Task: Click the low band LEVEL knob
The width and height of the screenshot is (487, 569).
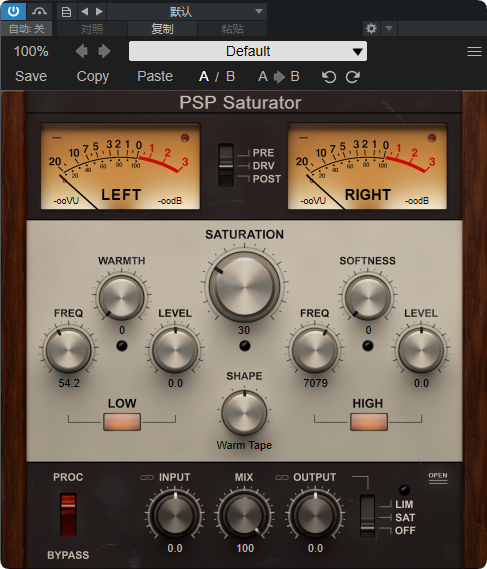Action: click(175, 350)
